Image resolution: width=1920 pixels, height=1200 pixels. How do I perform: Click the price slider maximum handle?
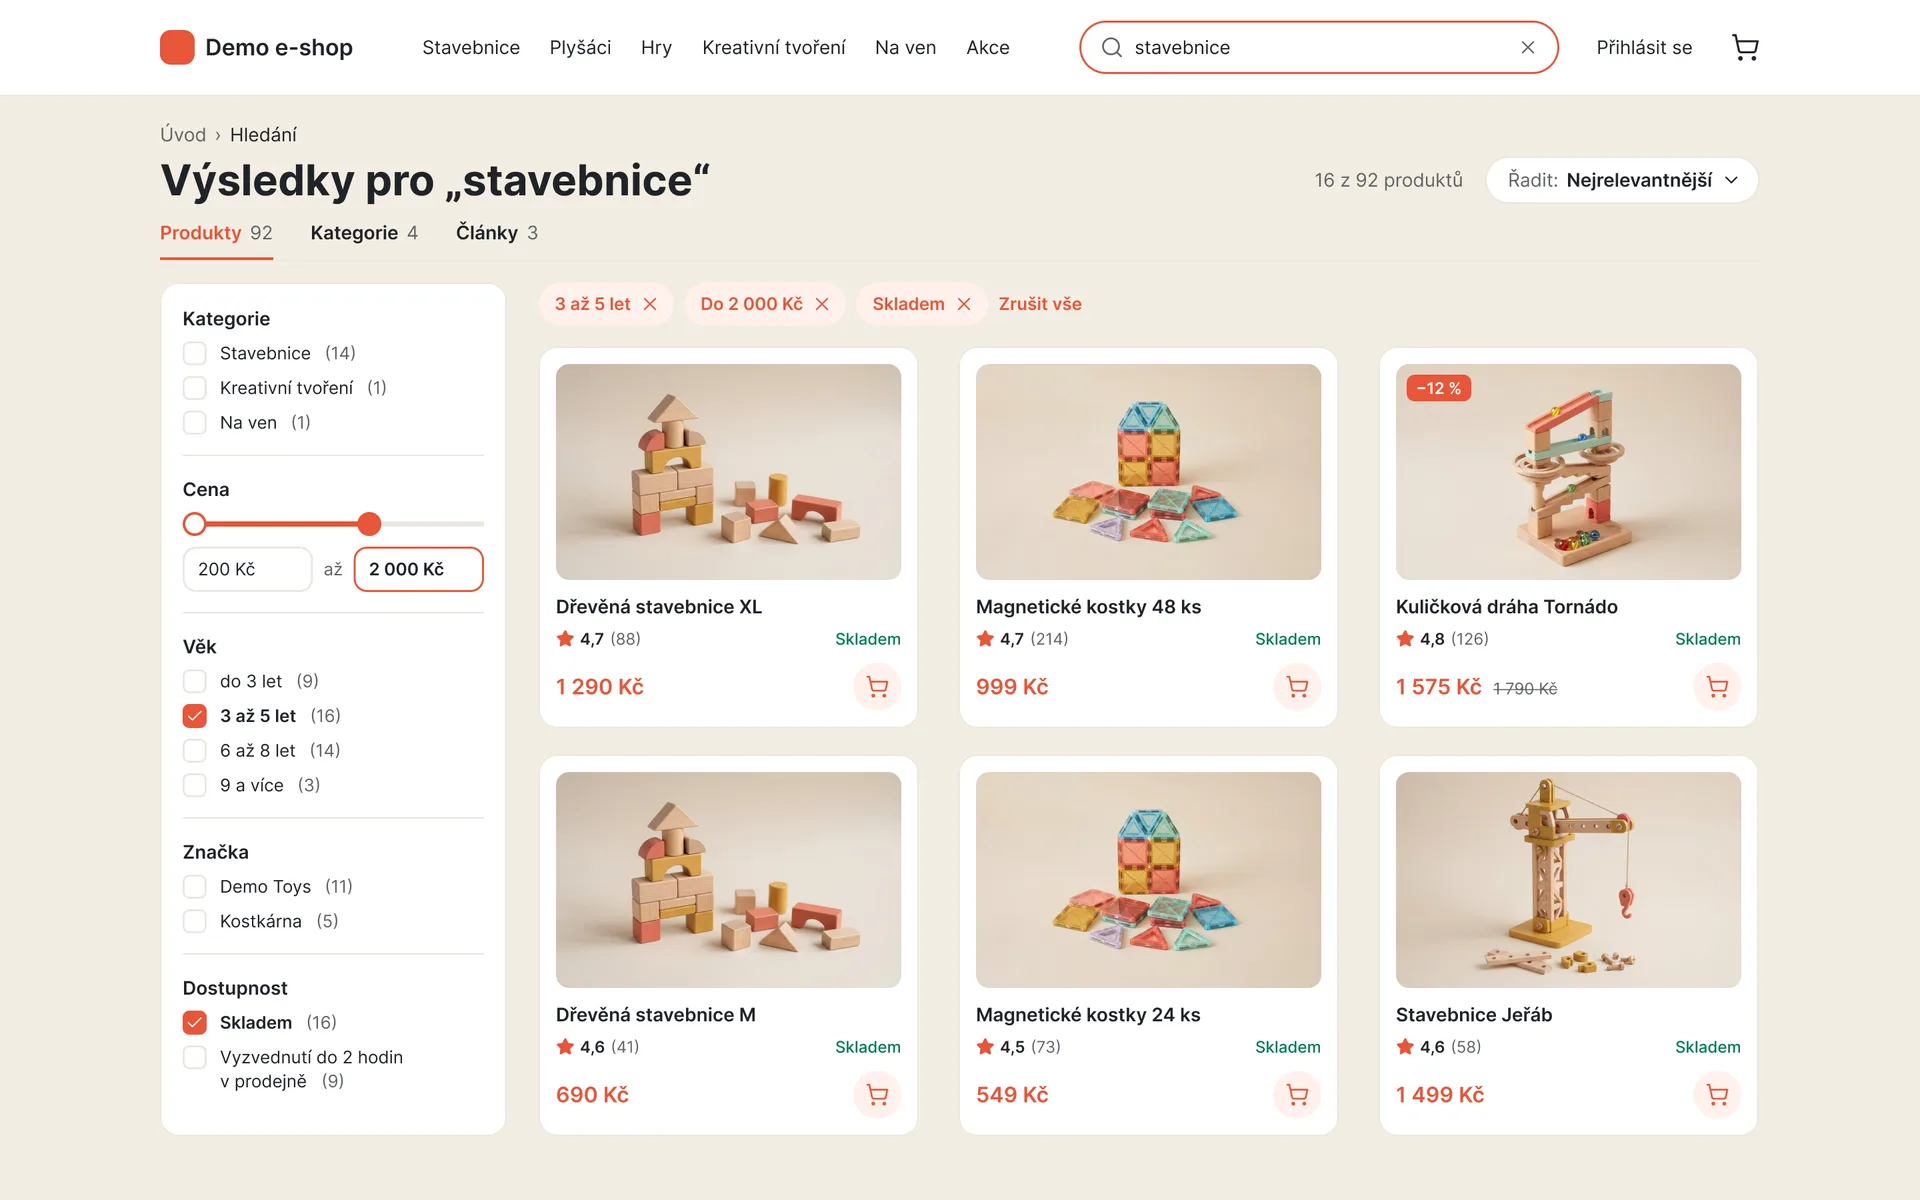coord(369,524)
